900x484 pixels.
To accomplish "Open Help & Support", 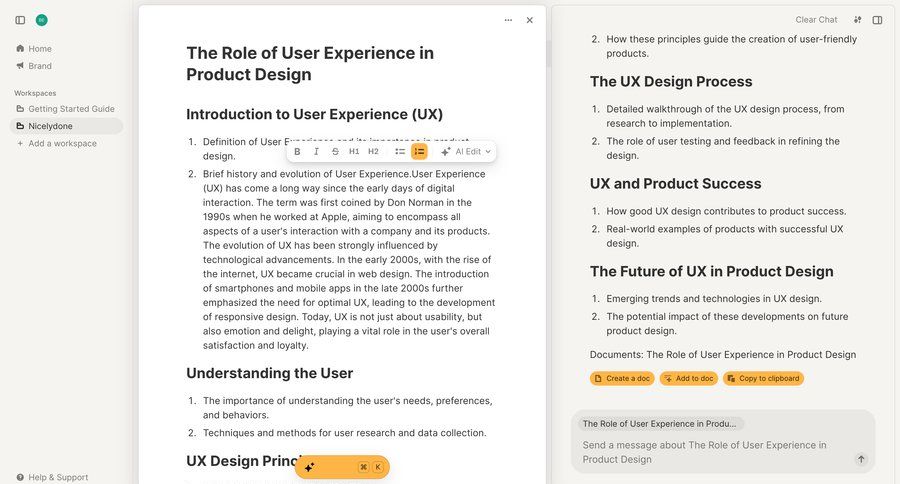I will pyautogui.click(x=52, y=477).
